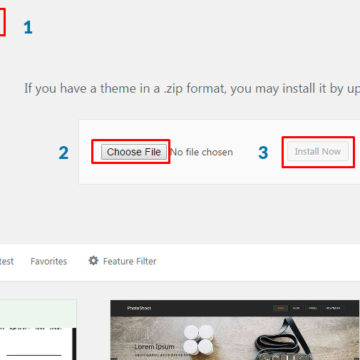Open the PhotoStreet theme preview thumbnail

coord(235,330)
